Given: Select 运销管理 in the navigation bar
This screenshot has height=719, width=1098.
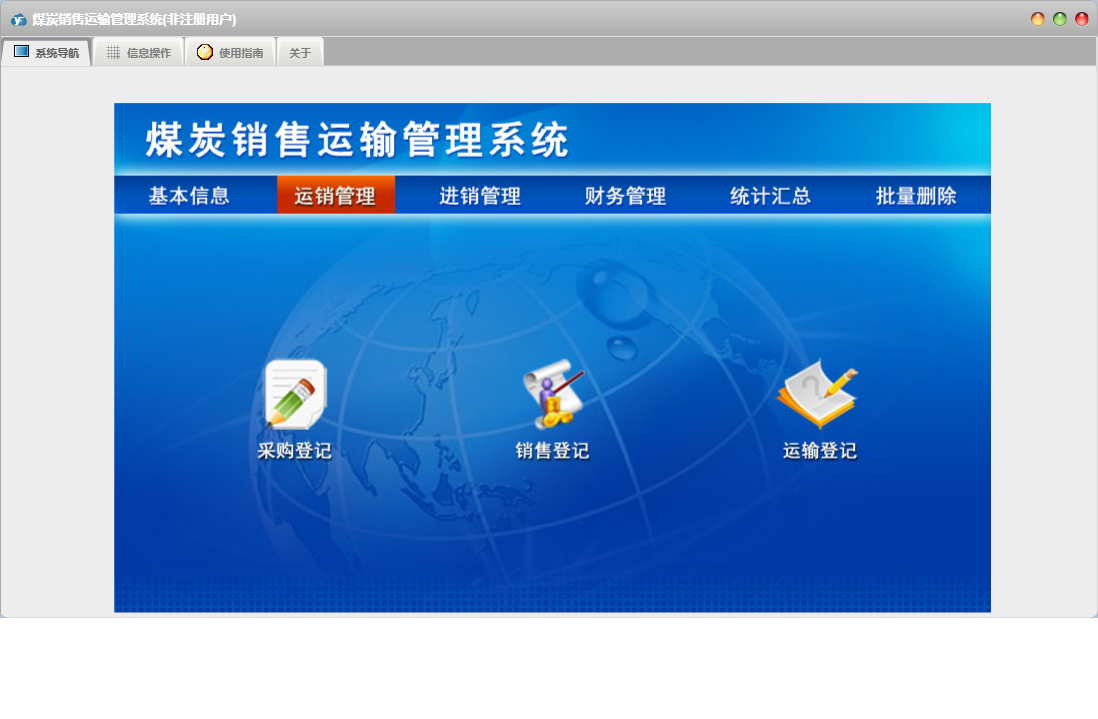Looking at the screenshot, I should [335, 195].
